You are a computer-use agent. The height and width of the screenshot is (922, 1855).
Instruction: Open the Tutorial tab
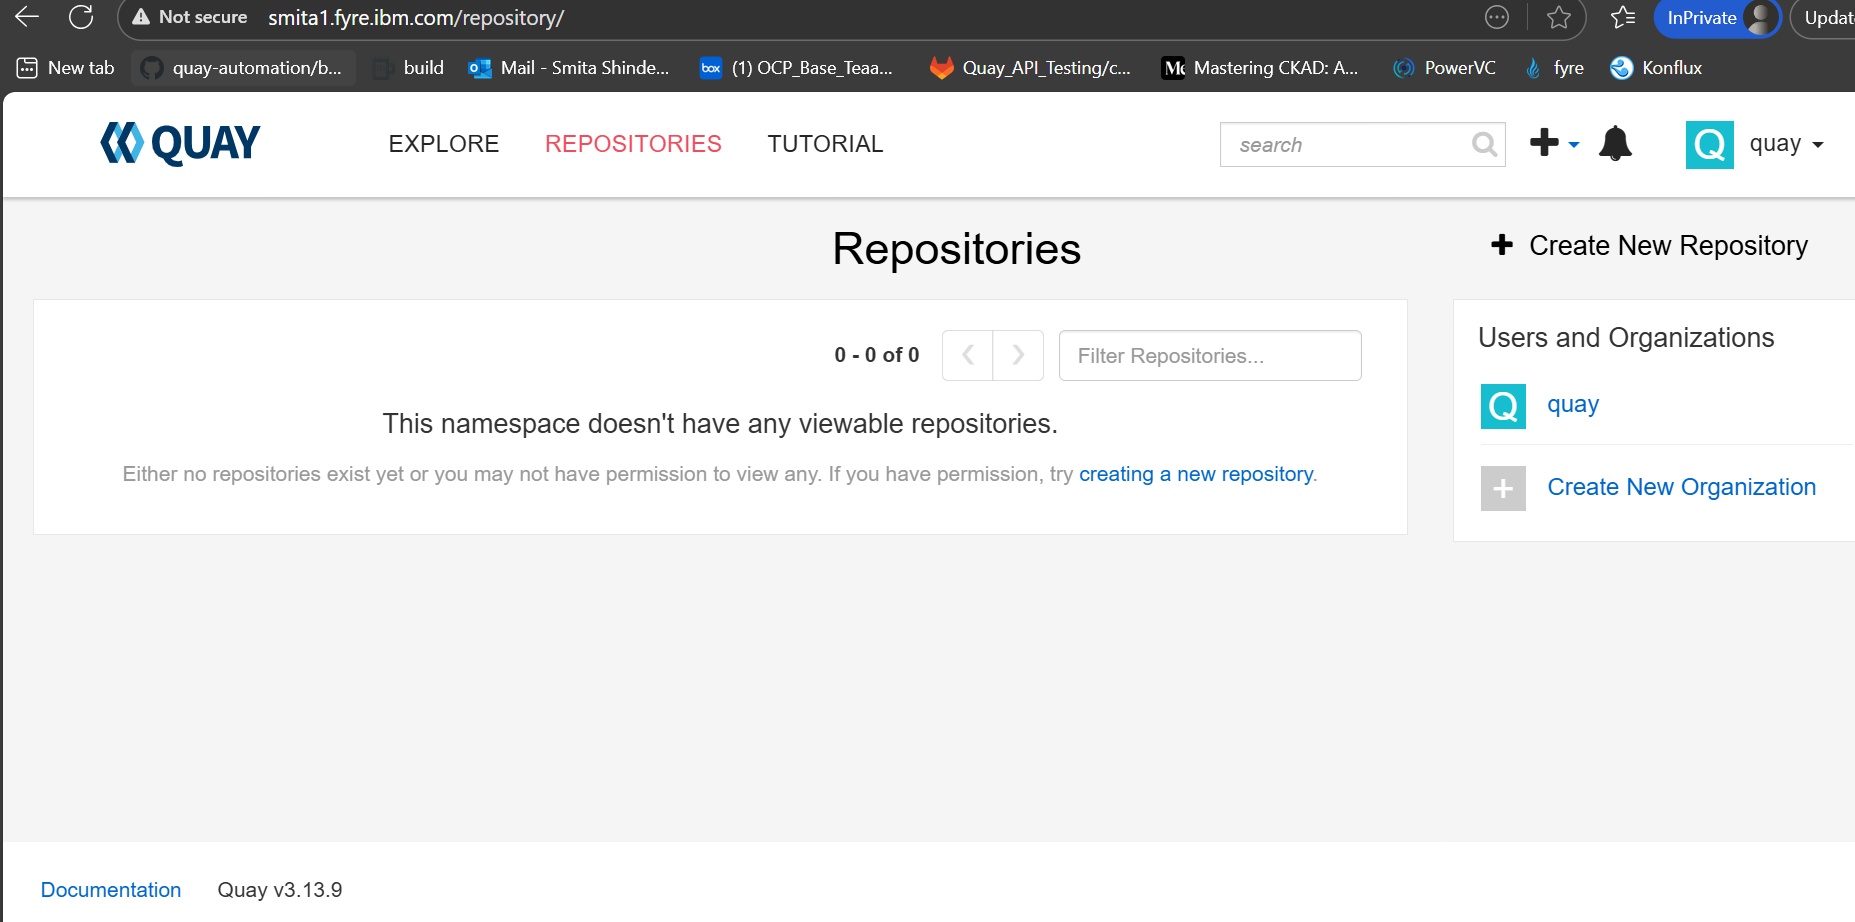coord(825,144)
